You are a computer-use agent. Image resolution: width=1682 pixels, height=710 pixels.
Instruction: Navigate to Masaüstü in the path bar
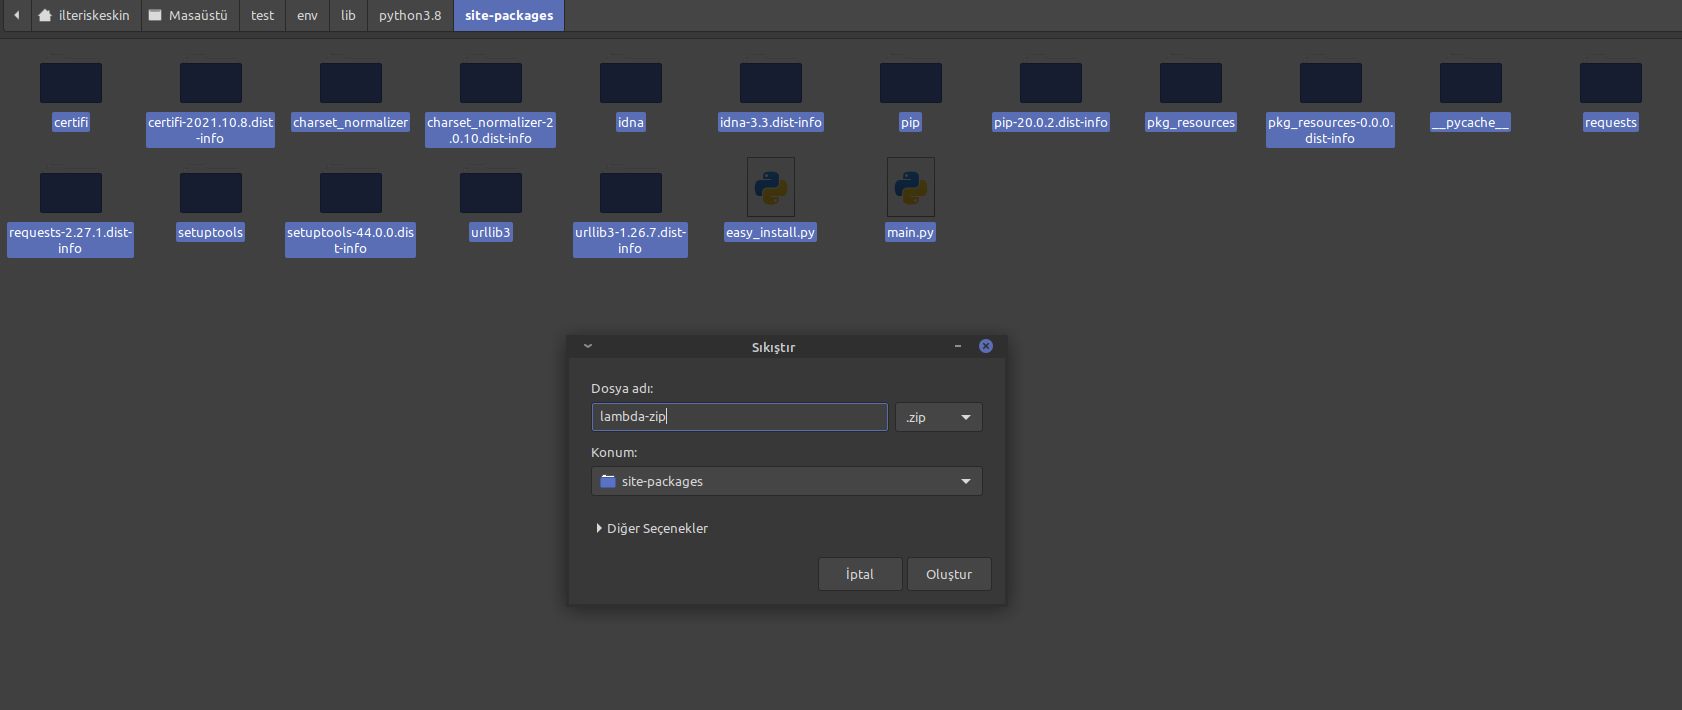click(189, 16)
